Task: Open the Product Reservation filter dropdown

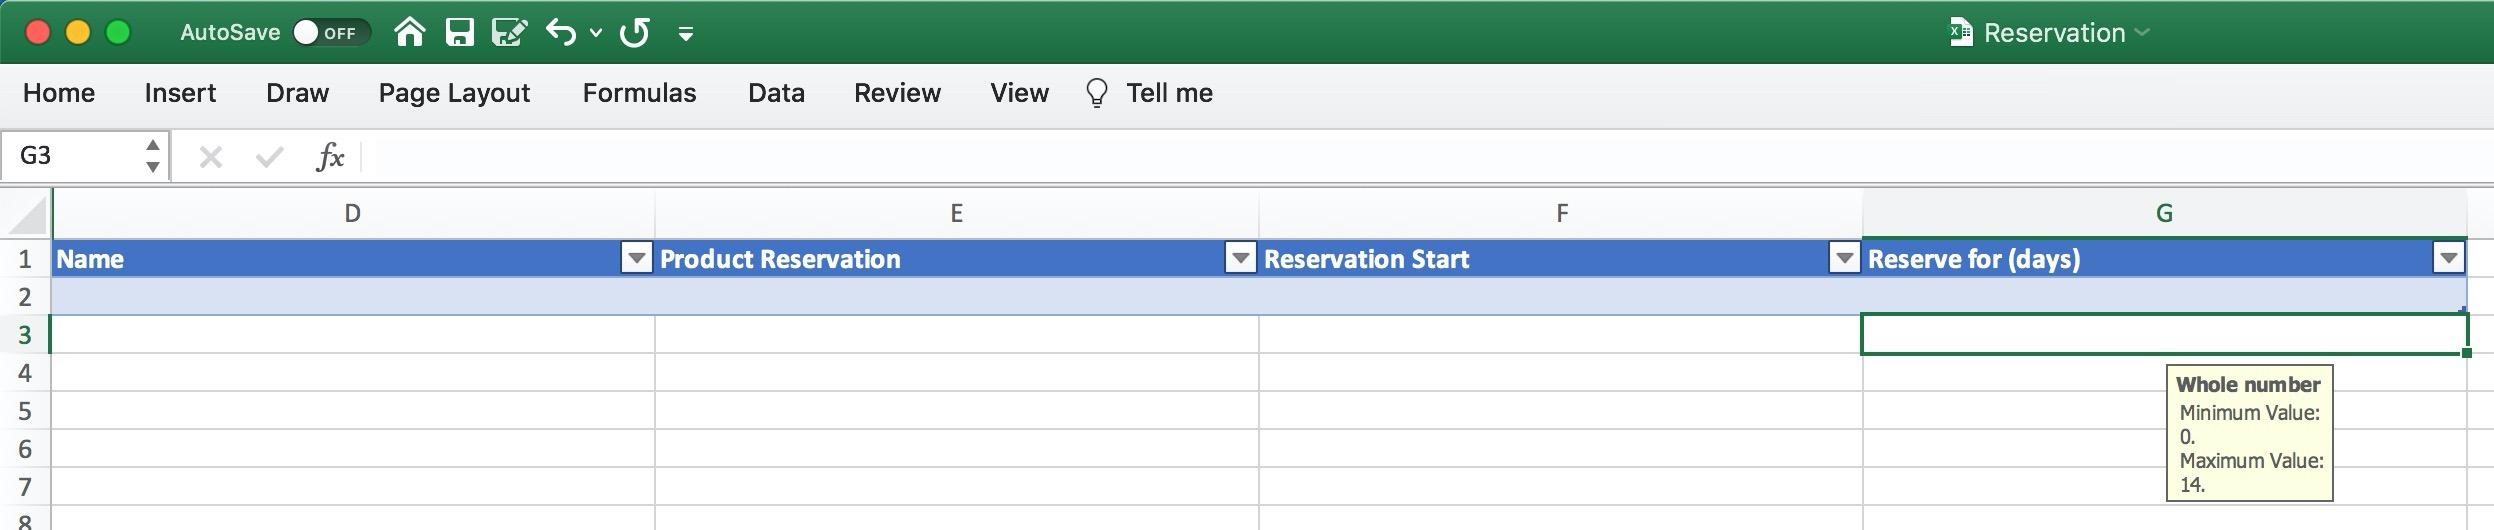Action: (1240, 259)
